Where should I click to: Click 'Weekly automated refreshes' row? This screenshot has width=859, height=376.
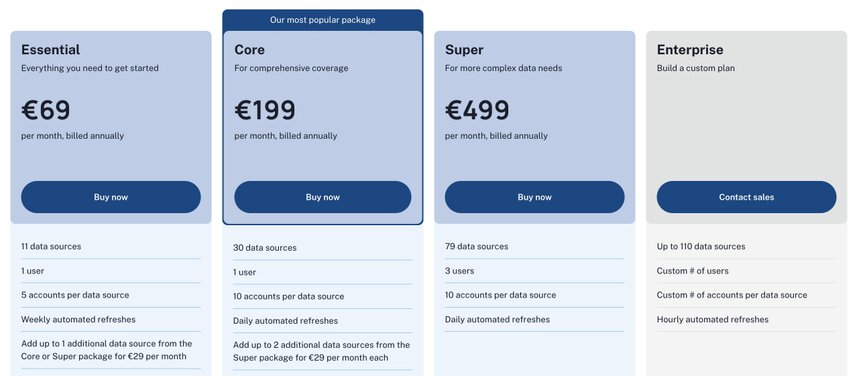pos(111,320)
